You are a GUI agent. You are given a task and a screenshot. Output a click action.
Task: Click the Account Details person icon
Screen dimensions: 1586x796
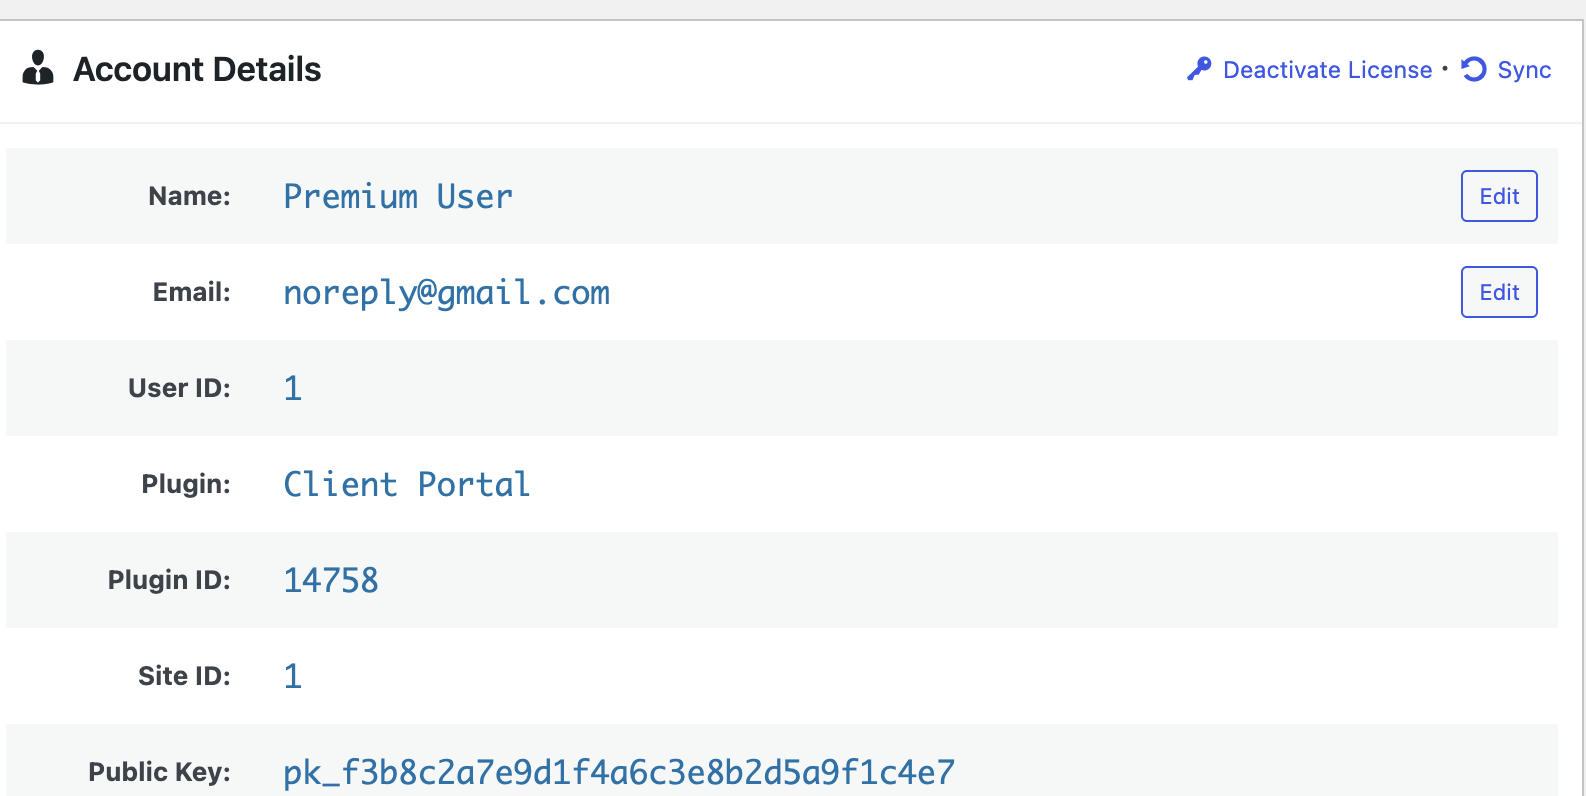(38, 68)
